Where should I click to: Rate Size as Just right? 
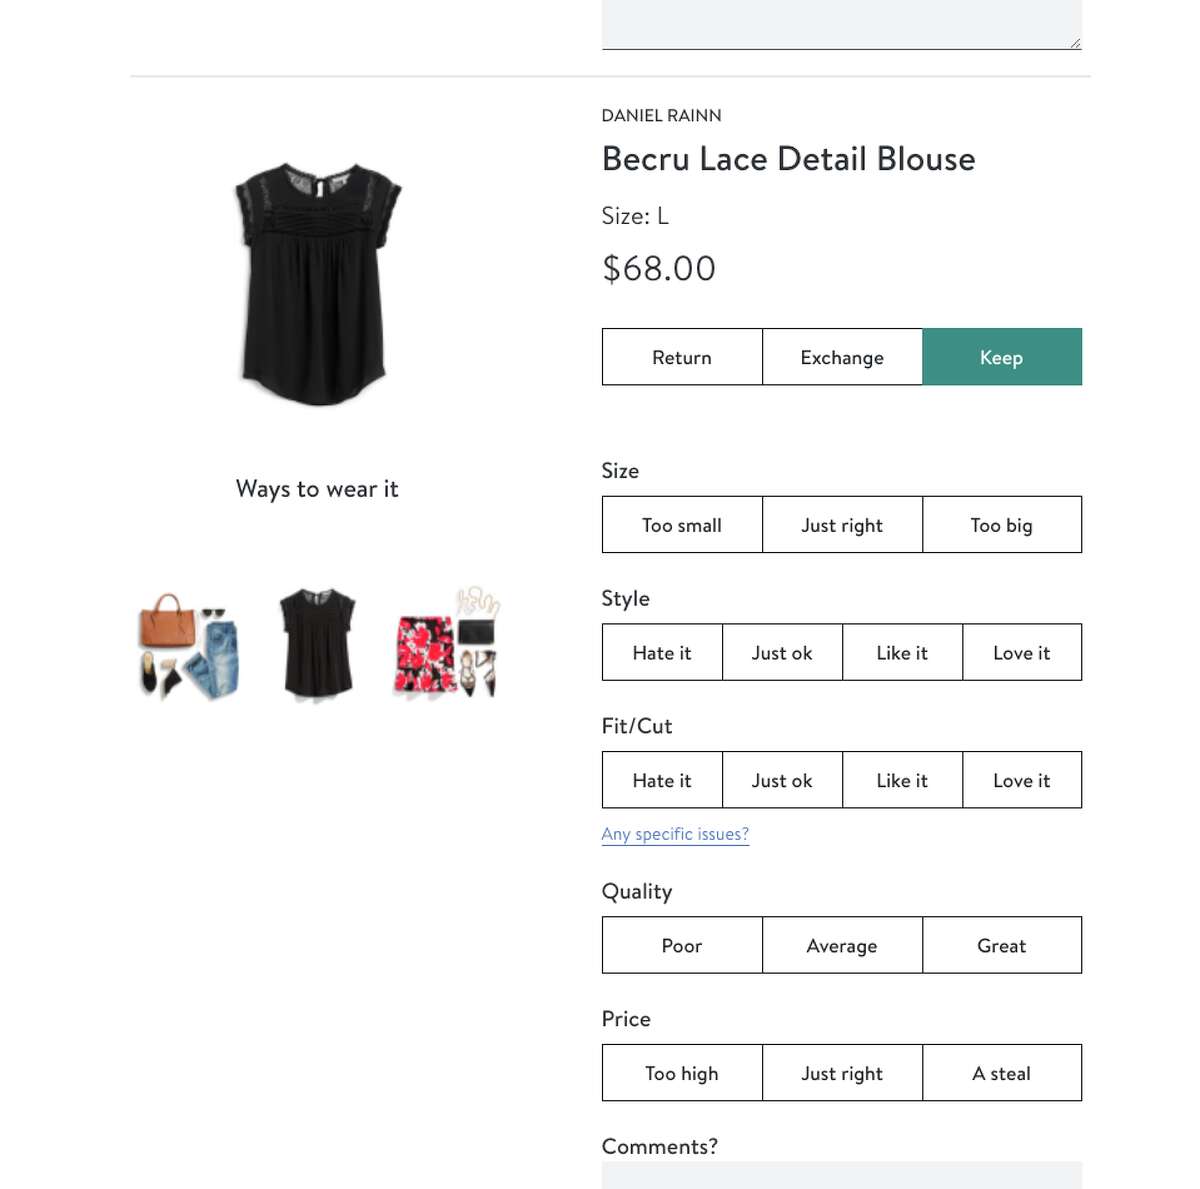[x=842, y=525]
